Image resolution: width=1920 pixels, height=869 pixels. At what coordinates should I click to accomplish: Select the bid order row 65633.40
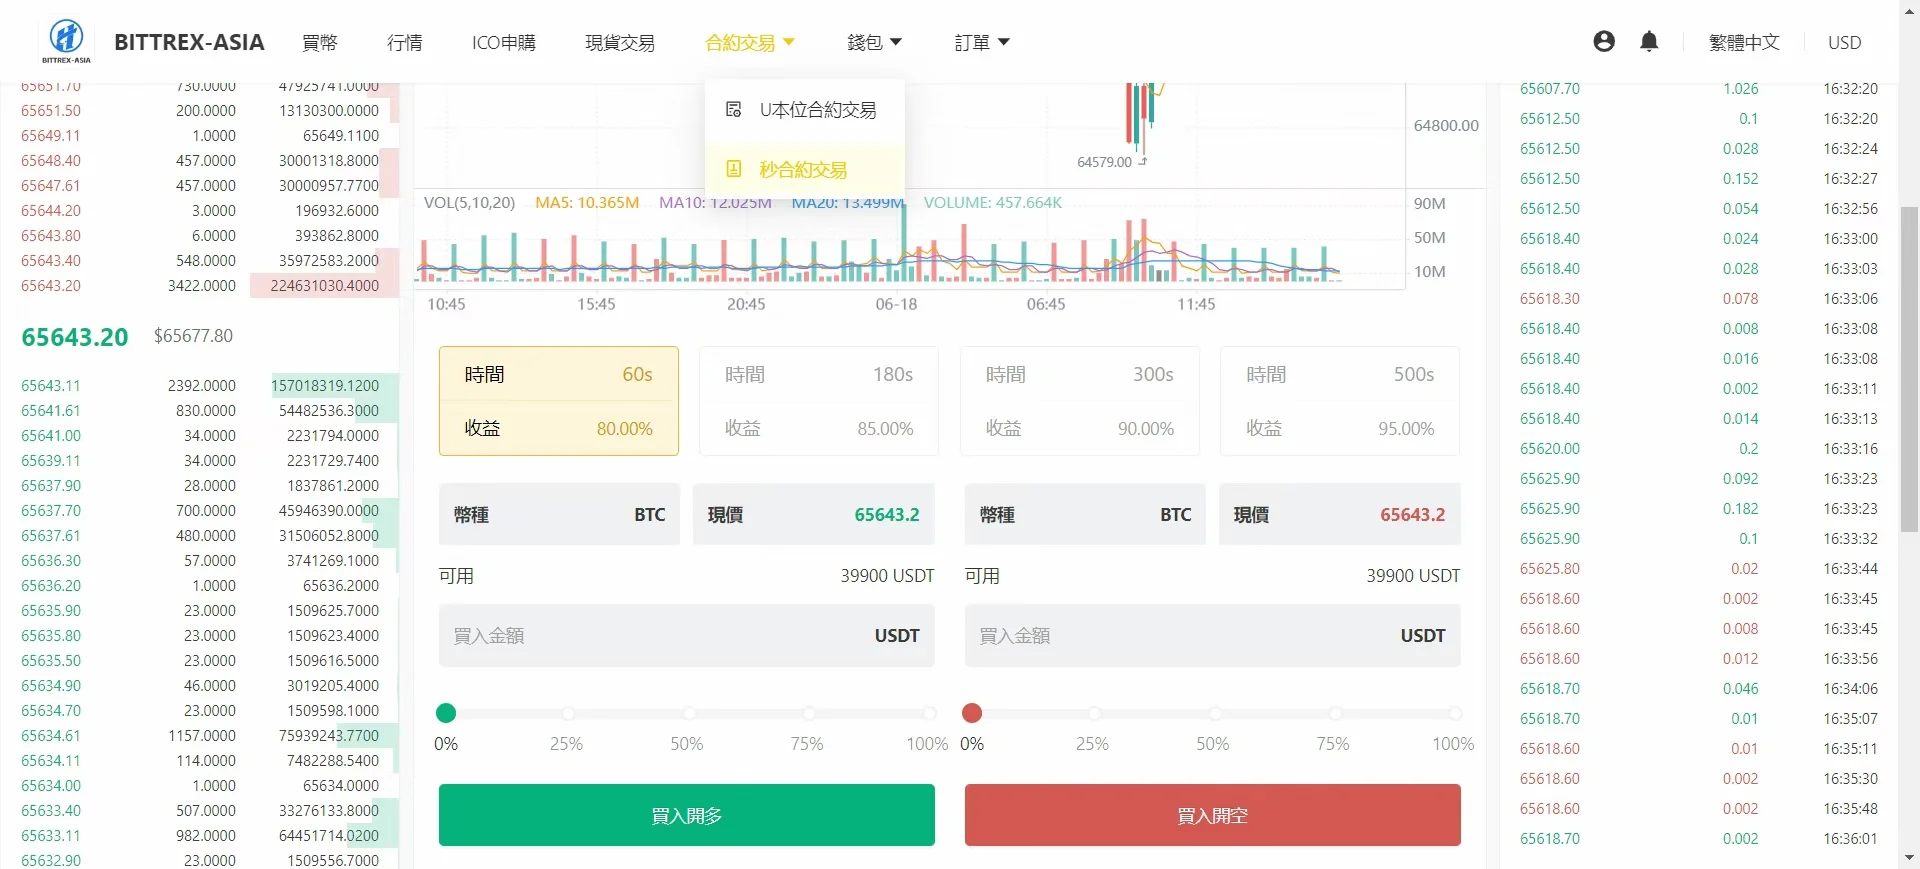(x=200, y=810)
